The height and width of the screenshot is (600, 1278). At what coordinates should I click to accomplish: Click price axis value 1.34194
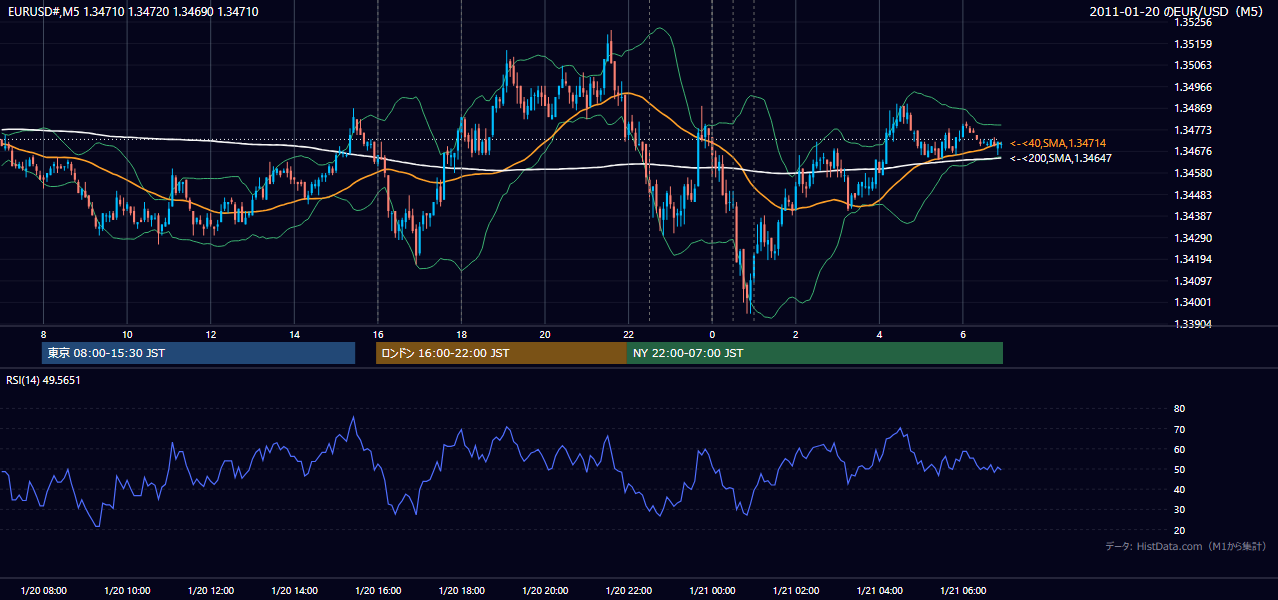(x=1192, y=259)
